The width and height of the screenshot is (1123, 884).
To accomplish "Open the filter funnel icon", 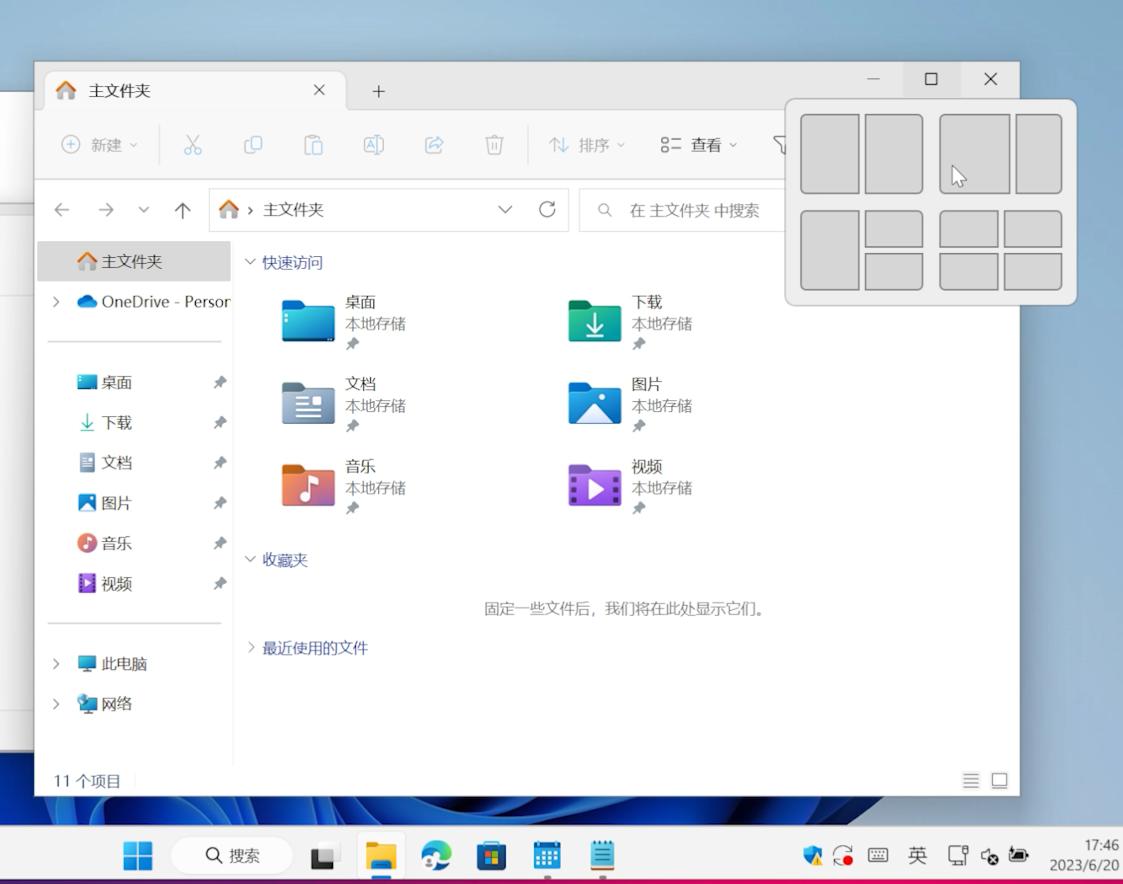I will [x=781, y=144].
